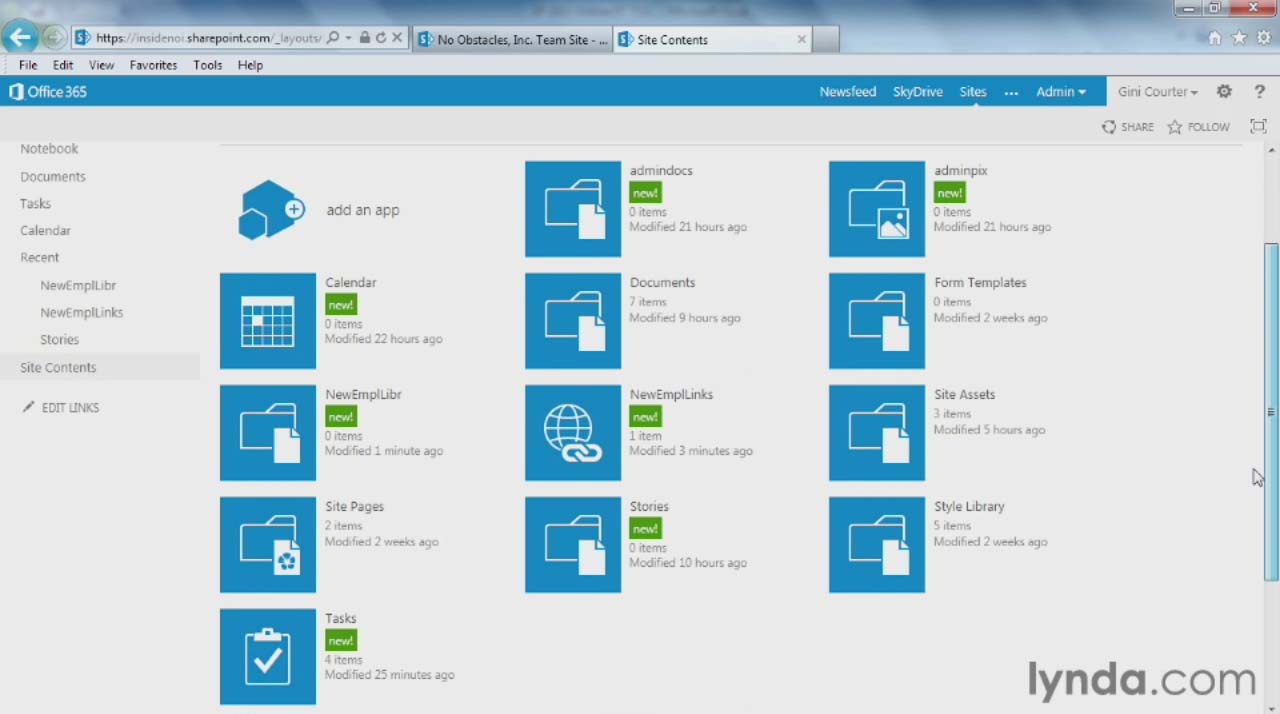Toggle focus on content mode icon
This screenshot has height=714, width=1280.
[1258, 126]
